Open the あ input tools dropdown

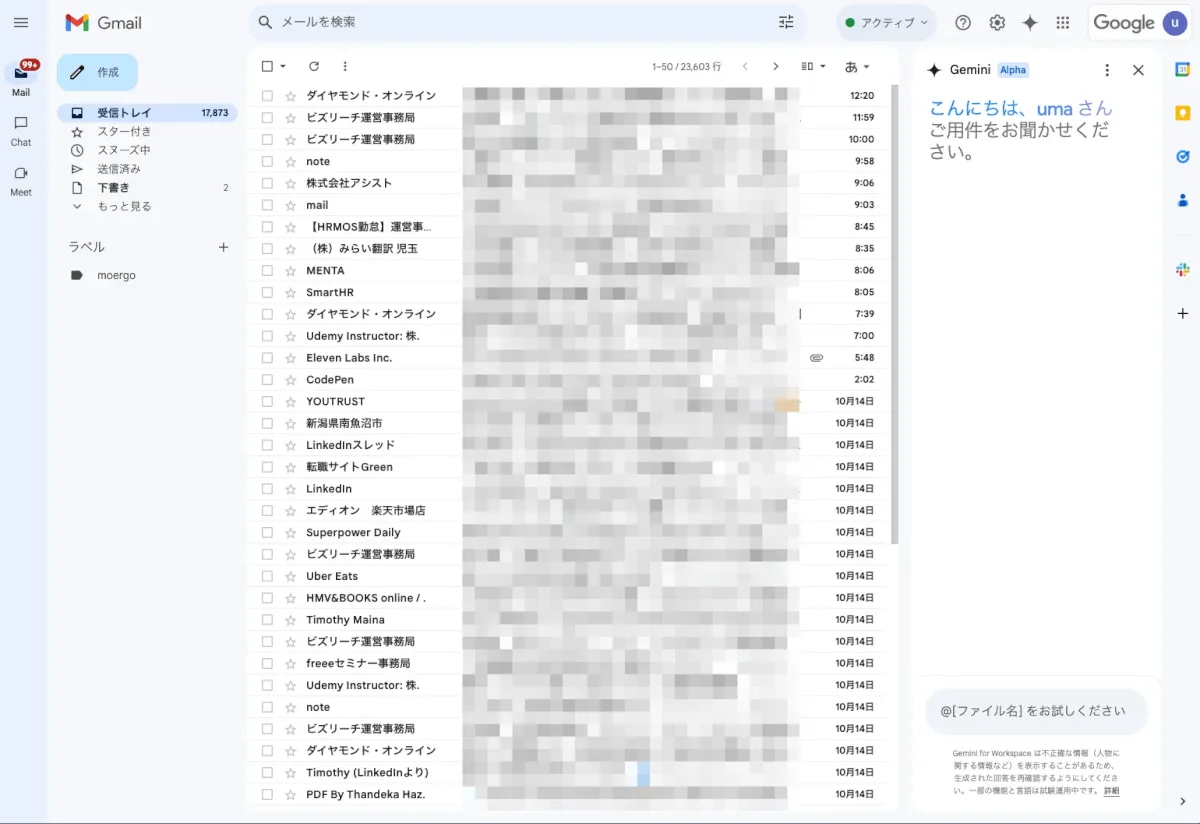[857, 66]
